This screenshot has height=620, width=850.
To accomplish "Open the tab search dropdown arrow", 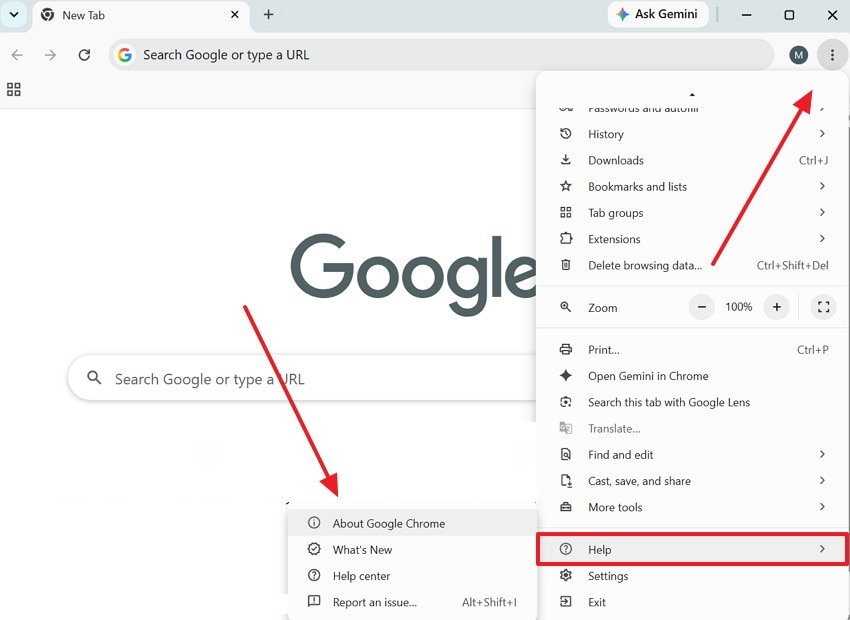I will coord(14,15).
